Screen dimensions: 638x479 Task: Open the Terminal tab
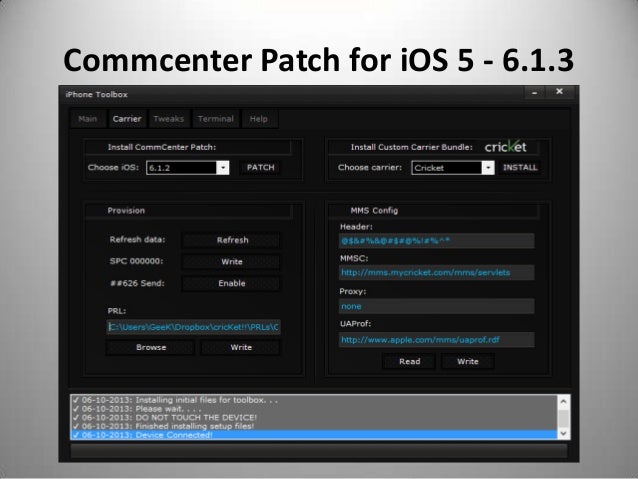tap(215, 119)
